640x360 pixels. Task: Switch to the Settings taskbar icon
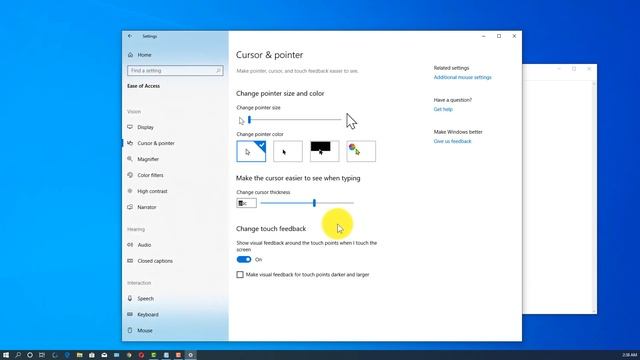tap(191, 355)
